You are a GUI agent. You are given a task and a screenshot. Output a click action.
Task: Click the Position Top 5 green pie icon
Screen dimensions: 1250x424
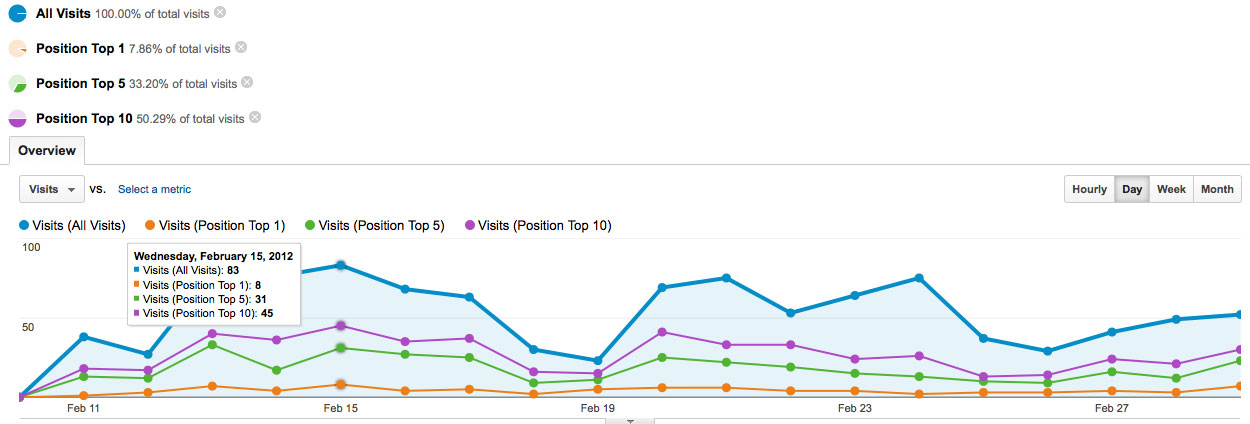pyautogui.click(x=18, y=84)
